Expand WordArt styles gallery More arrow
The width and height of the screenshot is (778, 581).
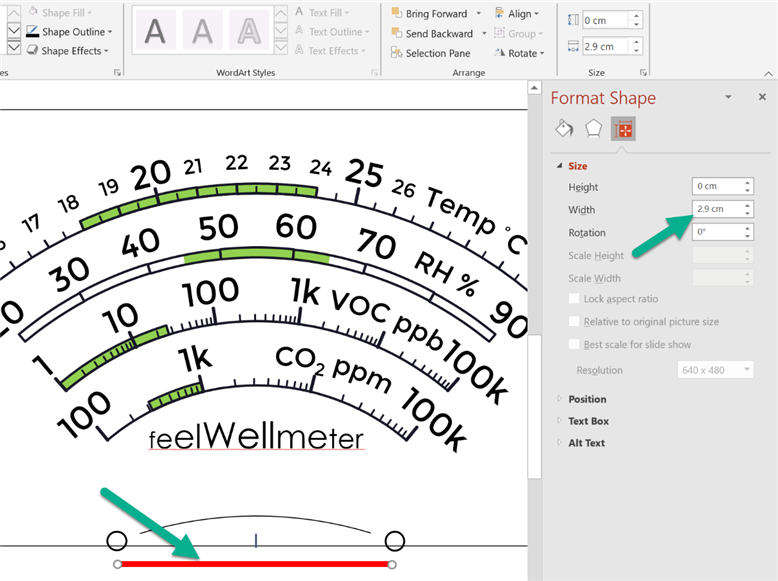[280, 47]
